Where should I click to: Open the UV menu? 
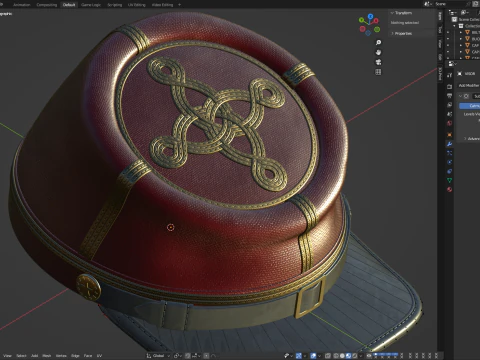(x=99, y=356)
